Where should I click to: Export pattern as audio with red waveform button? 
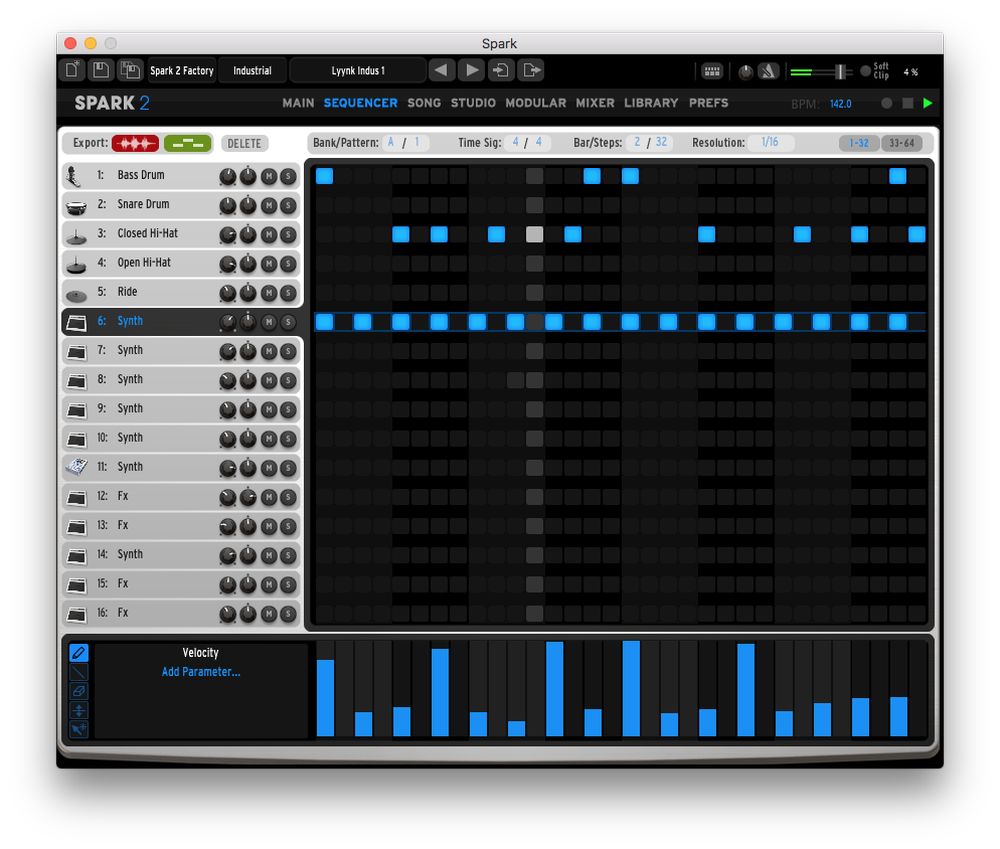click(135, 143)
